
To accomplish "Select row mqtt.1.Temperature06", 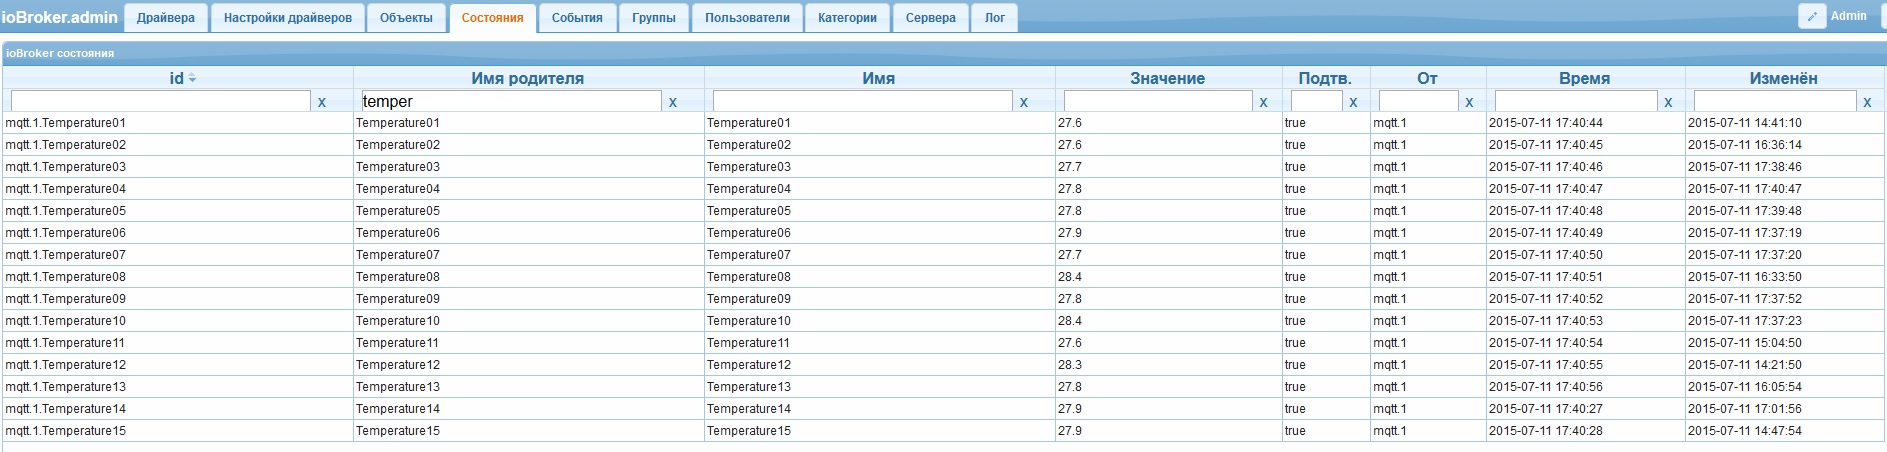I will 943,233.
